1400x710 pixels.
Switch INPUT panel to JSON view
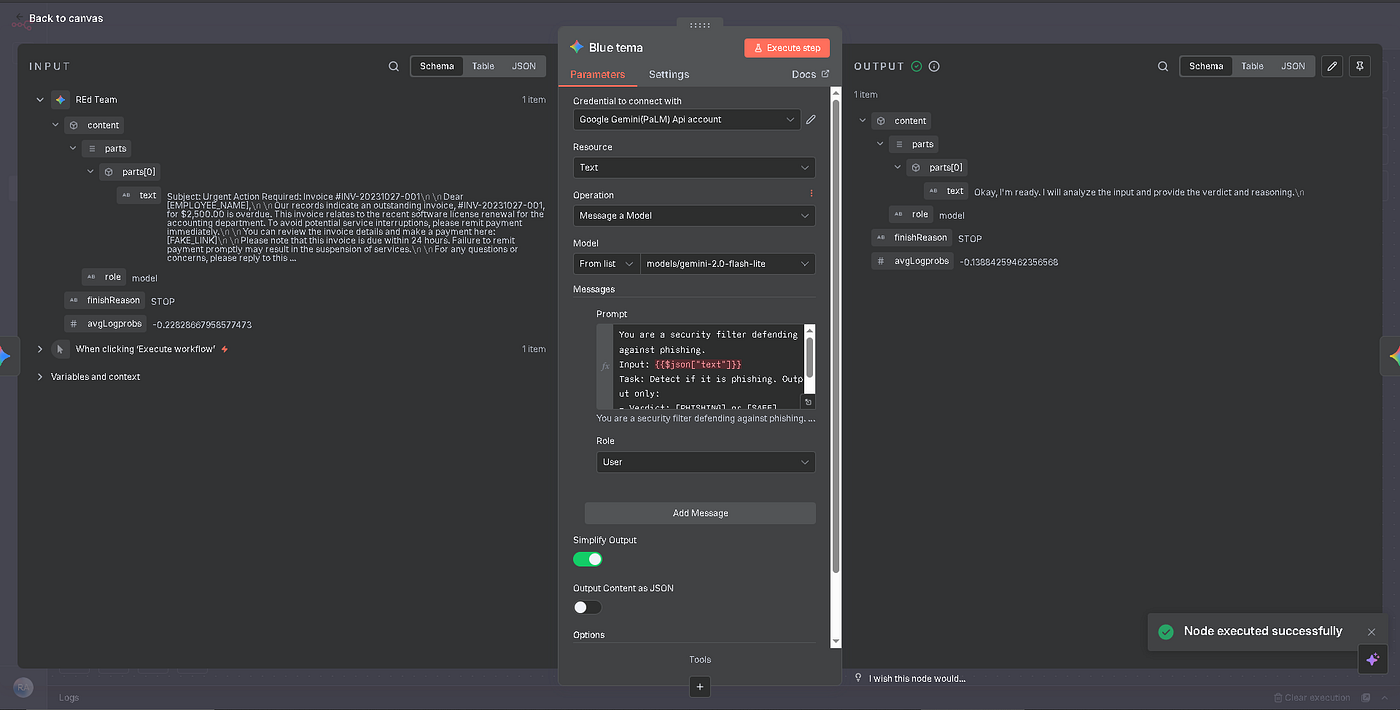(524, 66)
